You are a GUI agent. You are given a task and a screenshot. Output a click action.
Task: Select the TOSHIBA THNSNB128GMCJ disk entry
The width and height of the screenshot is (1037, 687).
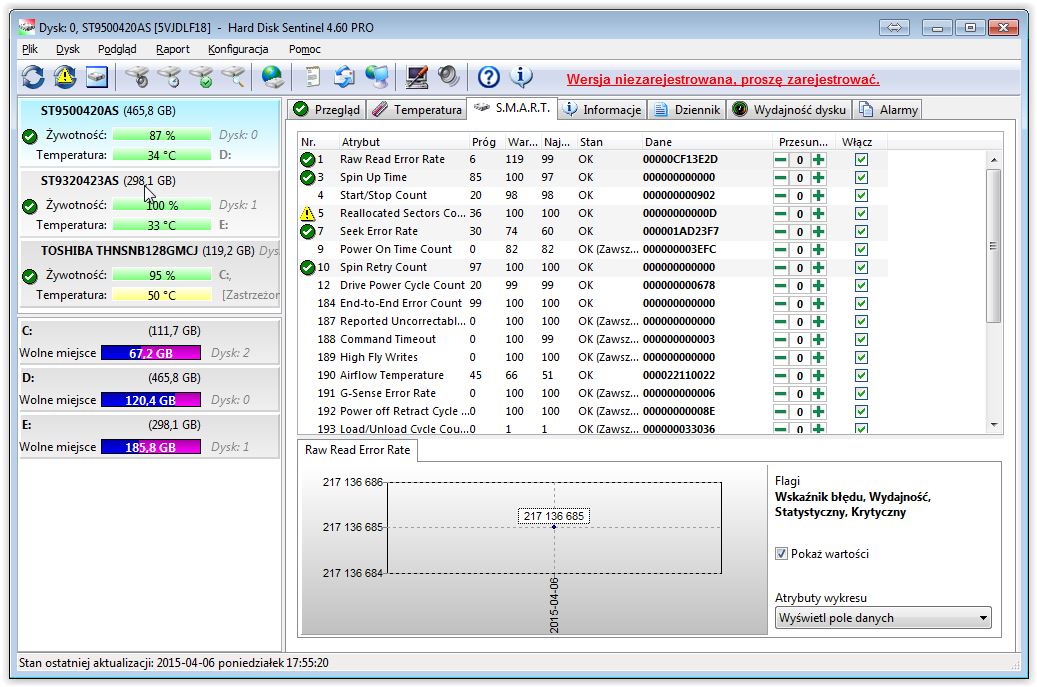[149, 274]
